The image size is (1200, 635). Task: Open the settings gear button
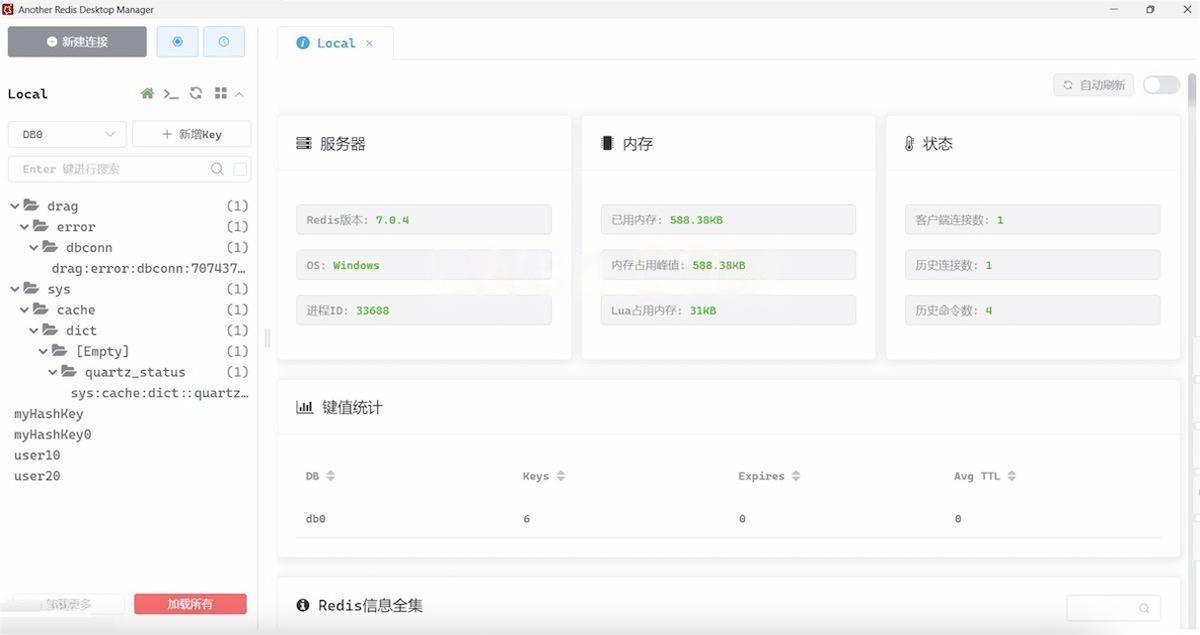coord(177,42)
